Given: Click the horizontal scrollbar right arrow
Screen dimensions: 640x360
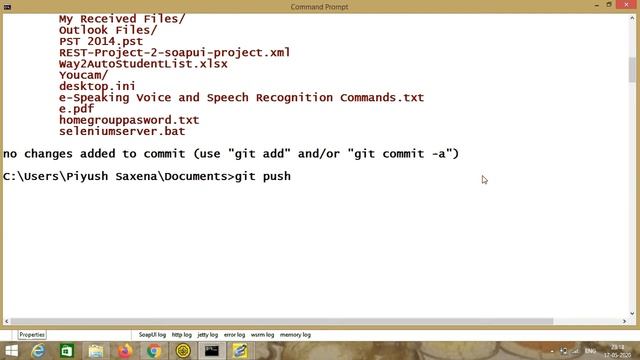Looking at the screenshot, I should coord(624,321).
